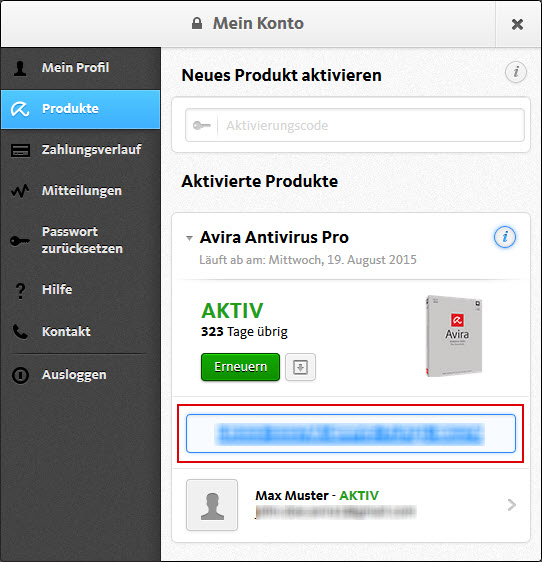Log out via Ausloggen
This screenshot has height=562, width=542.
click(x=80, y=375)
